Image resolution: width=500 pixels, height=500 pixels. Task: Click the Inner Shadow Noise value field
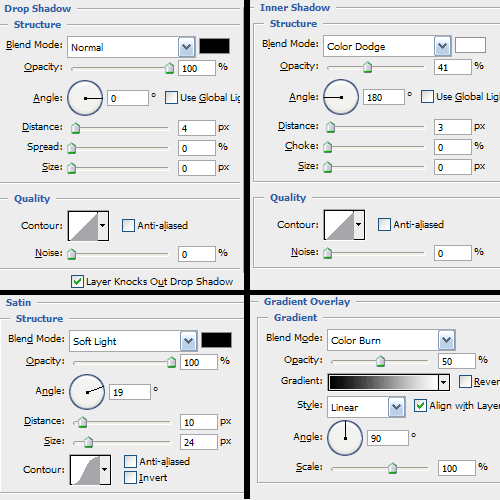[x=453, y=253]
